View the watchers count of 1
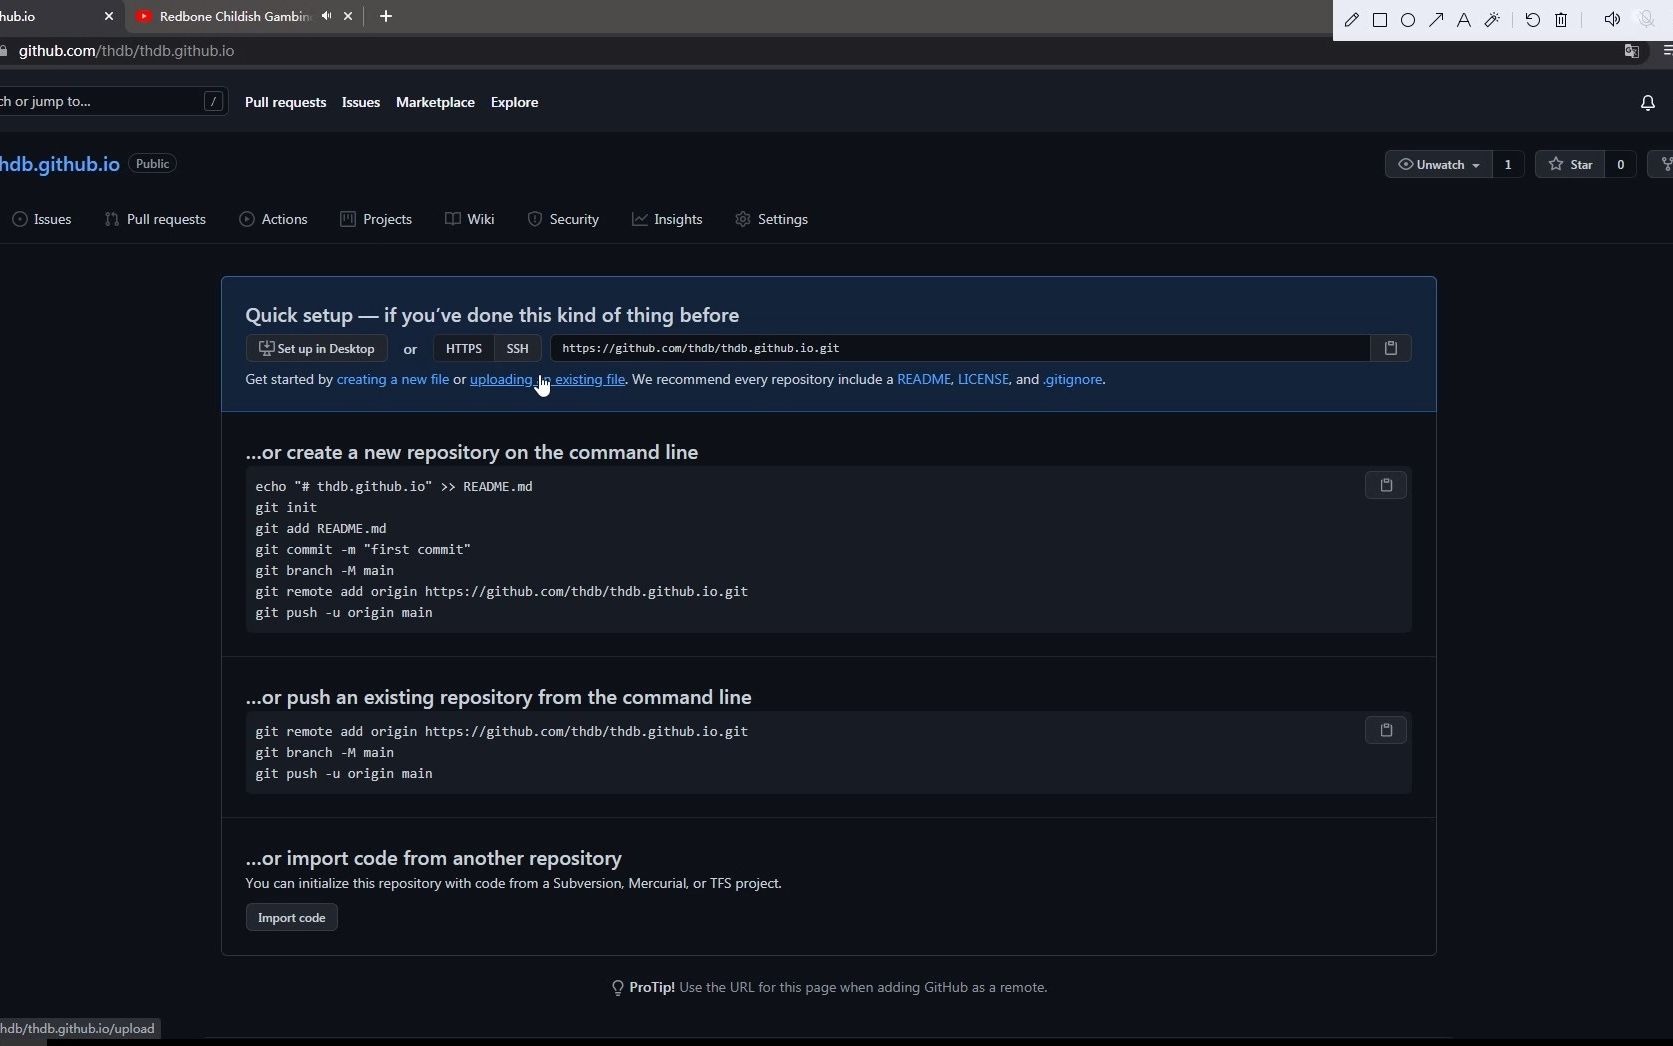Viewport: 1673px width, 1046px height. click(1508, 164)
